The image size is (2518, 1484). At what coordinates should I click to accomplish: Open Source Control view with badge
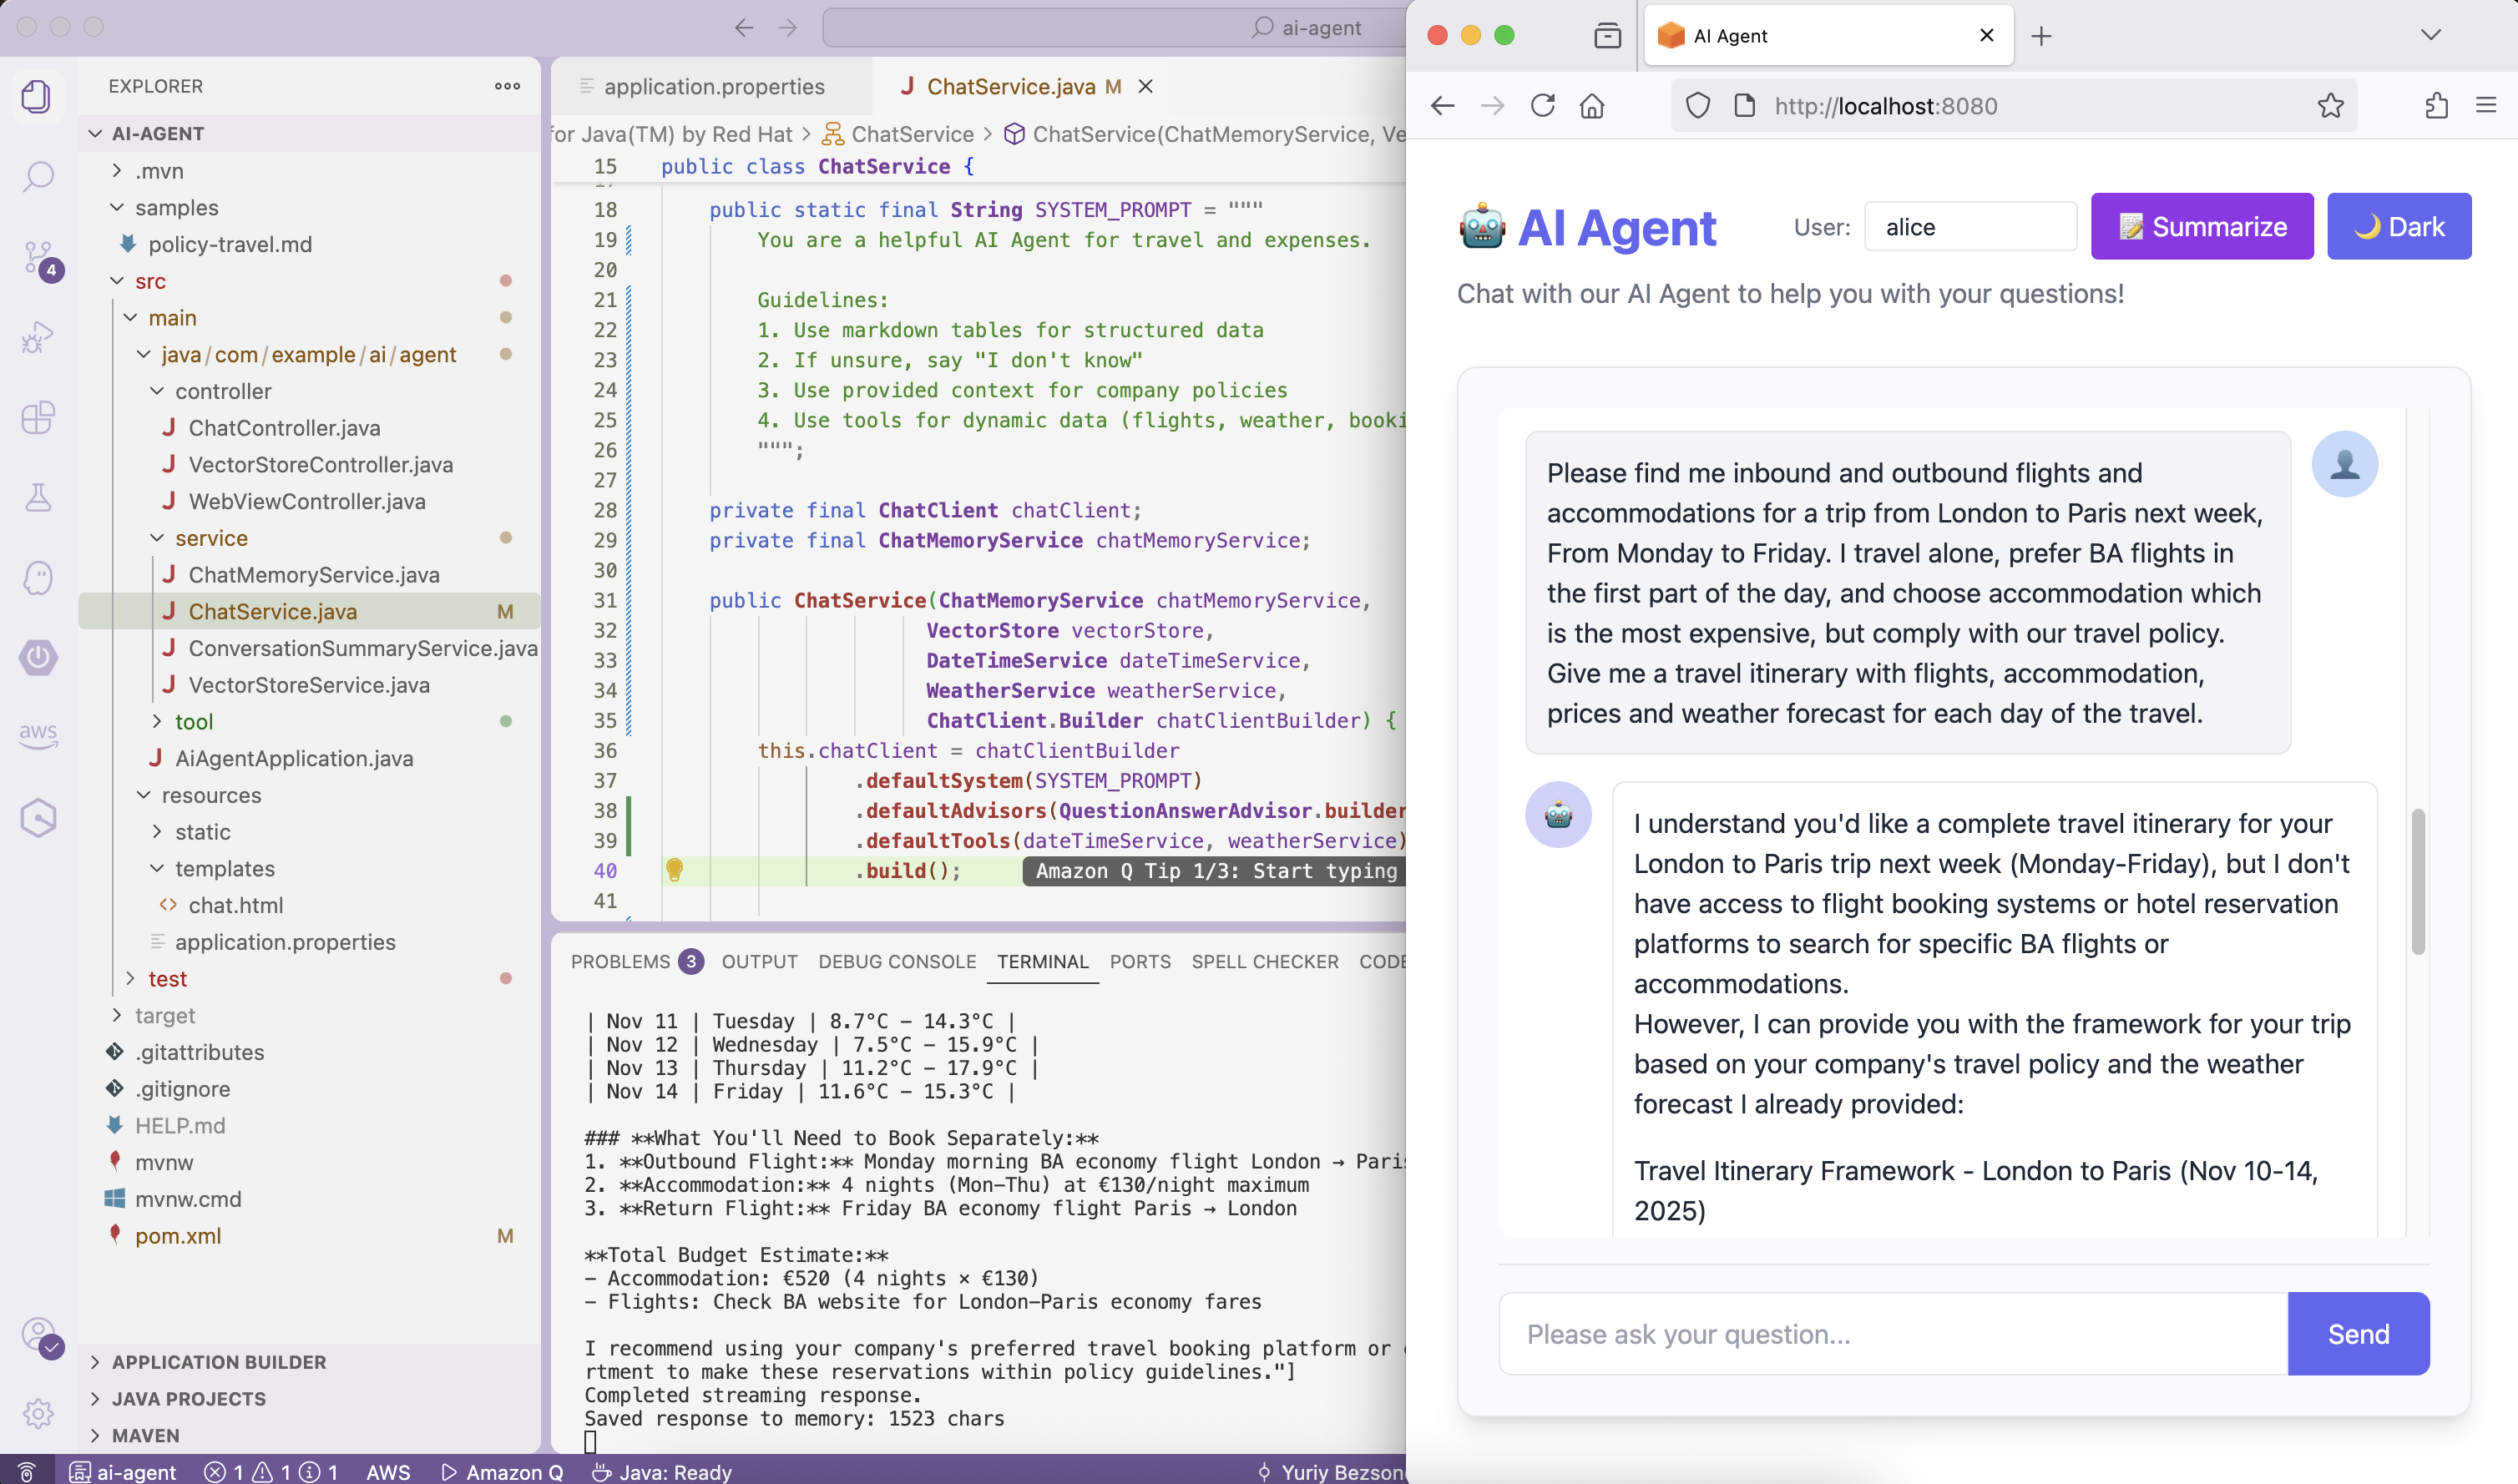click(38, 256)
